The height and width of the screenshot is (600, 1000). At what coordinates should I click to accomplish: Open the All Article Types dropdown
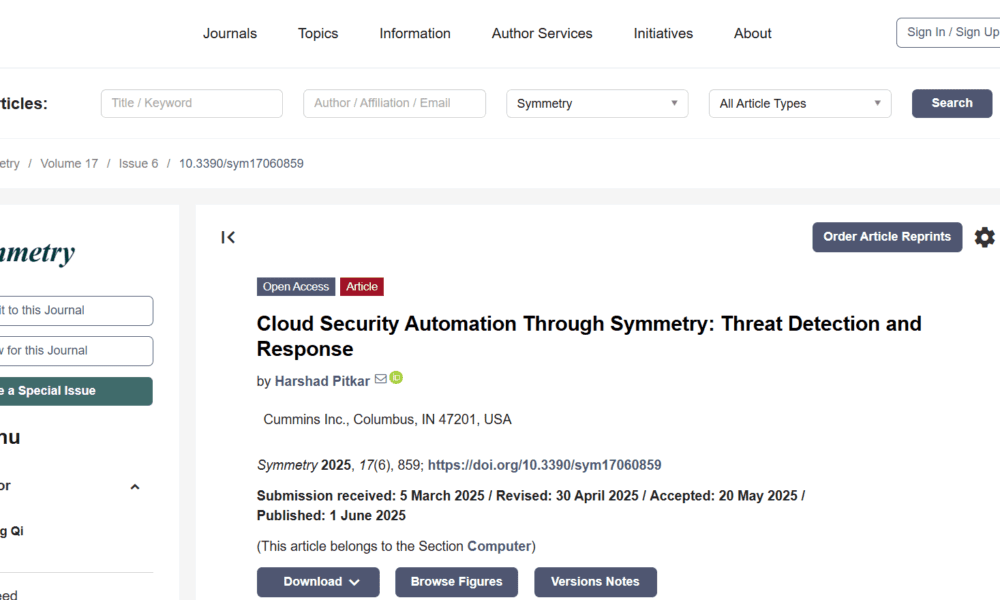[800, 103]
